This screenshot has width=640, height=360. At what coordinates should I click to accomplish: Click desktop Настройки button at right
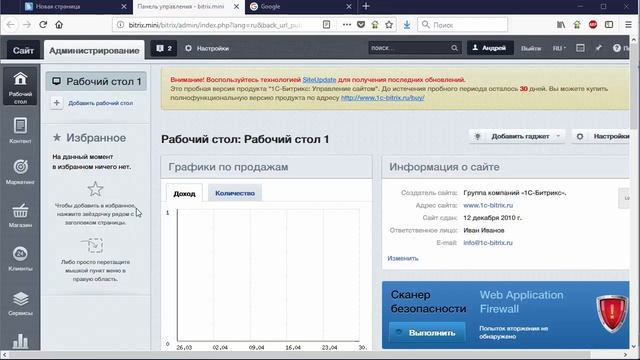(601, 136)
